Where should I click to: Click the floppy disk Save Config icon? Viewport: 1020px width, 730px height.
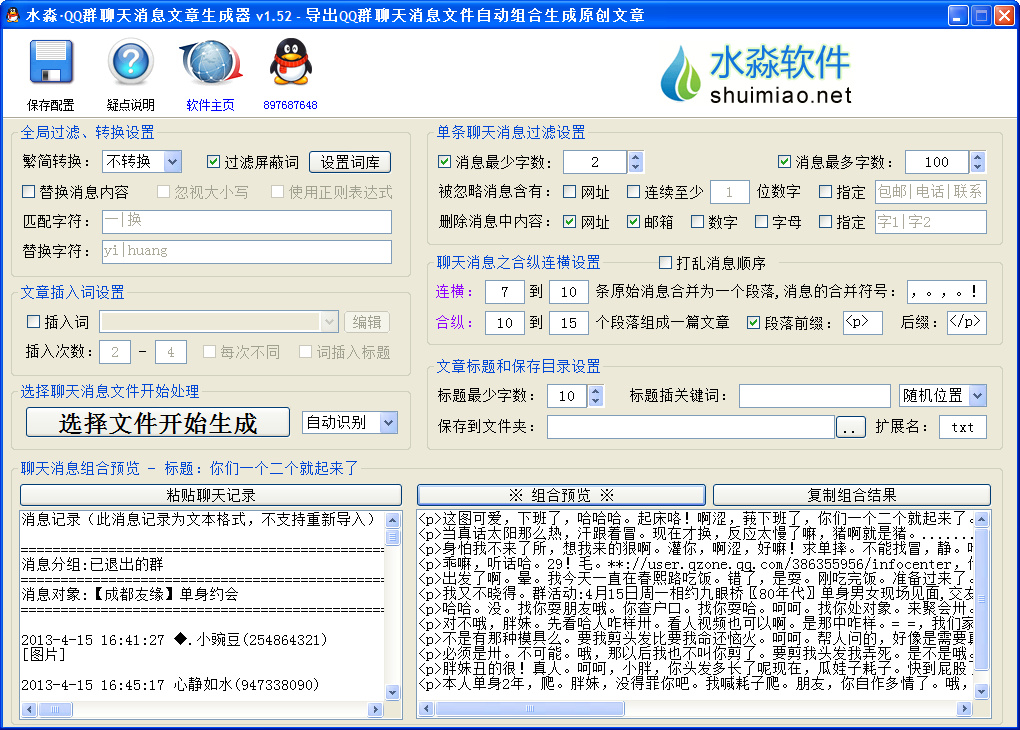click(51, 62)
